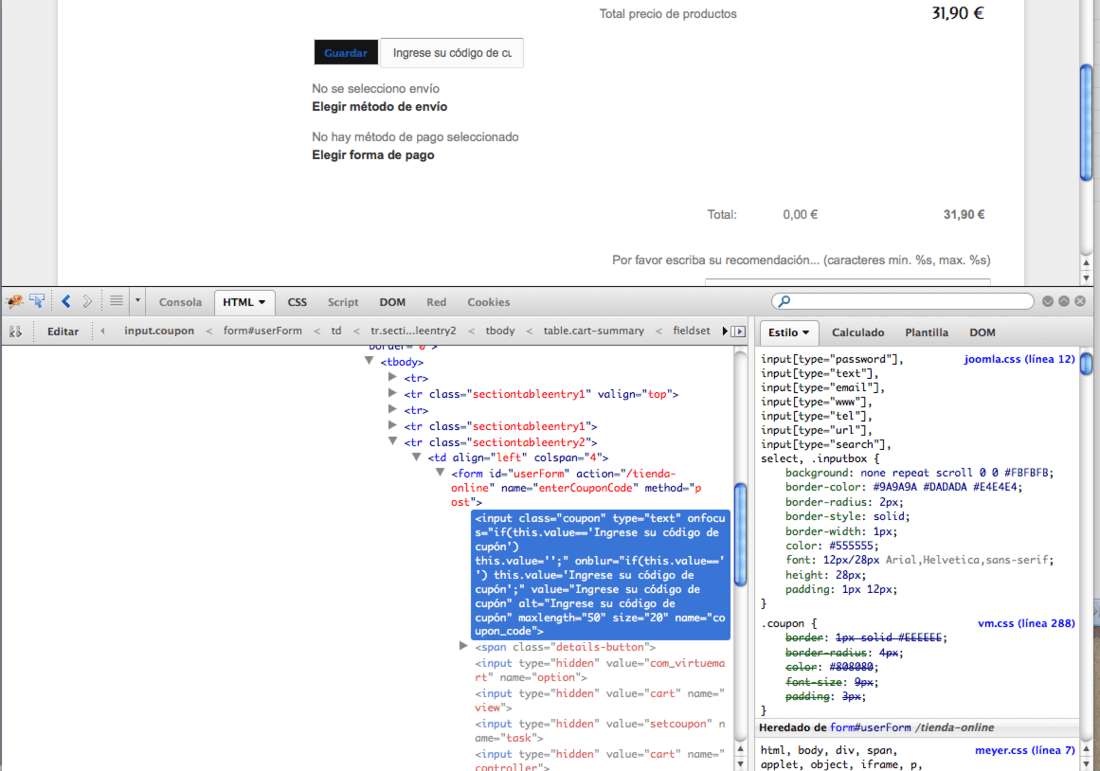
Task: Activate the inspect element pointer tool
Action: (37, 302)
